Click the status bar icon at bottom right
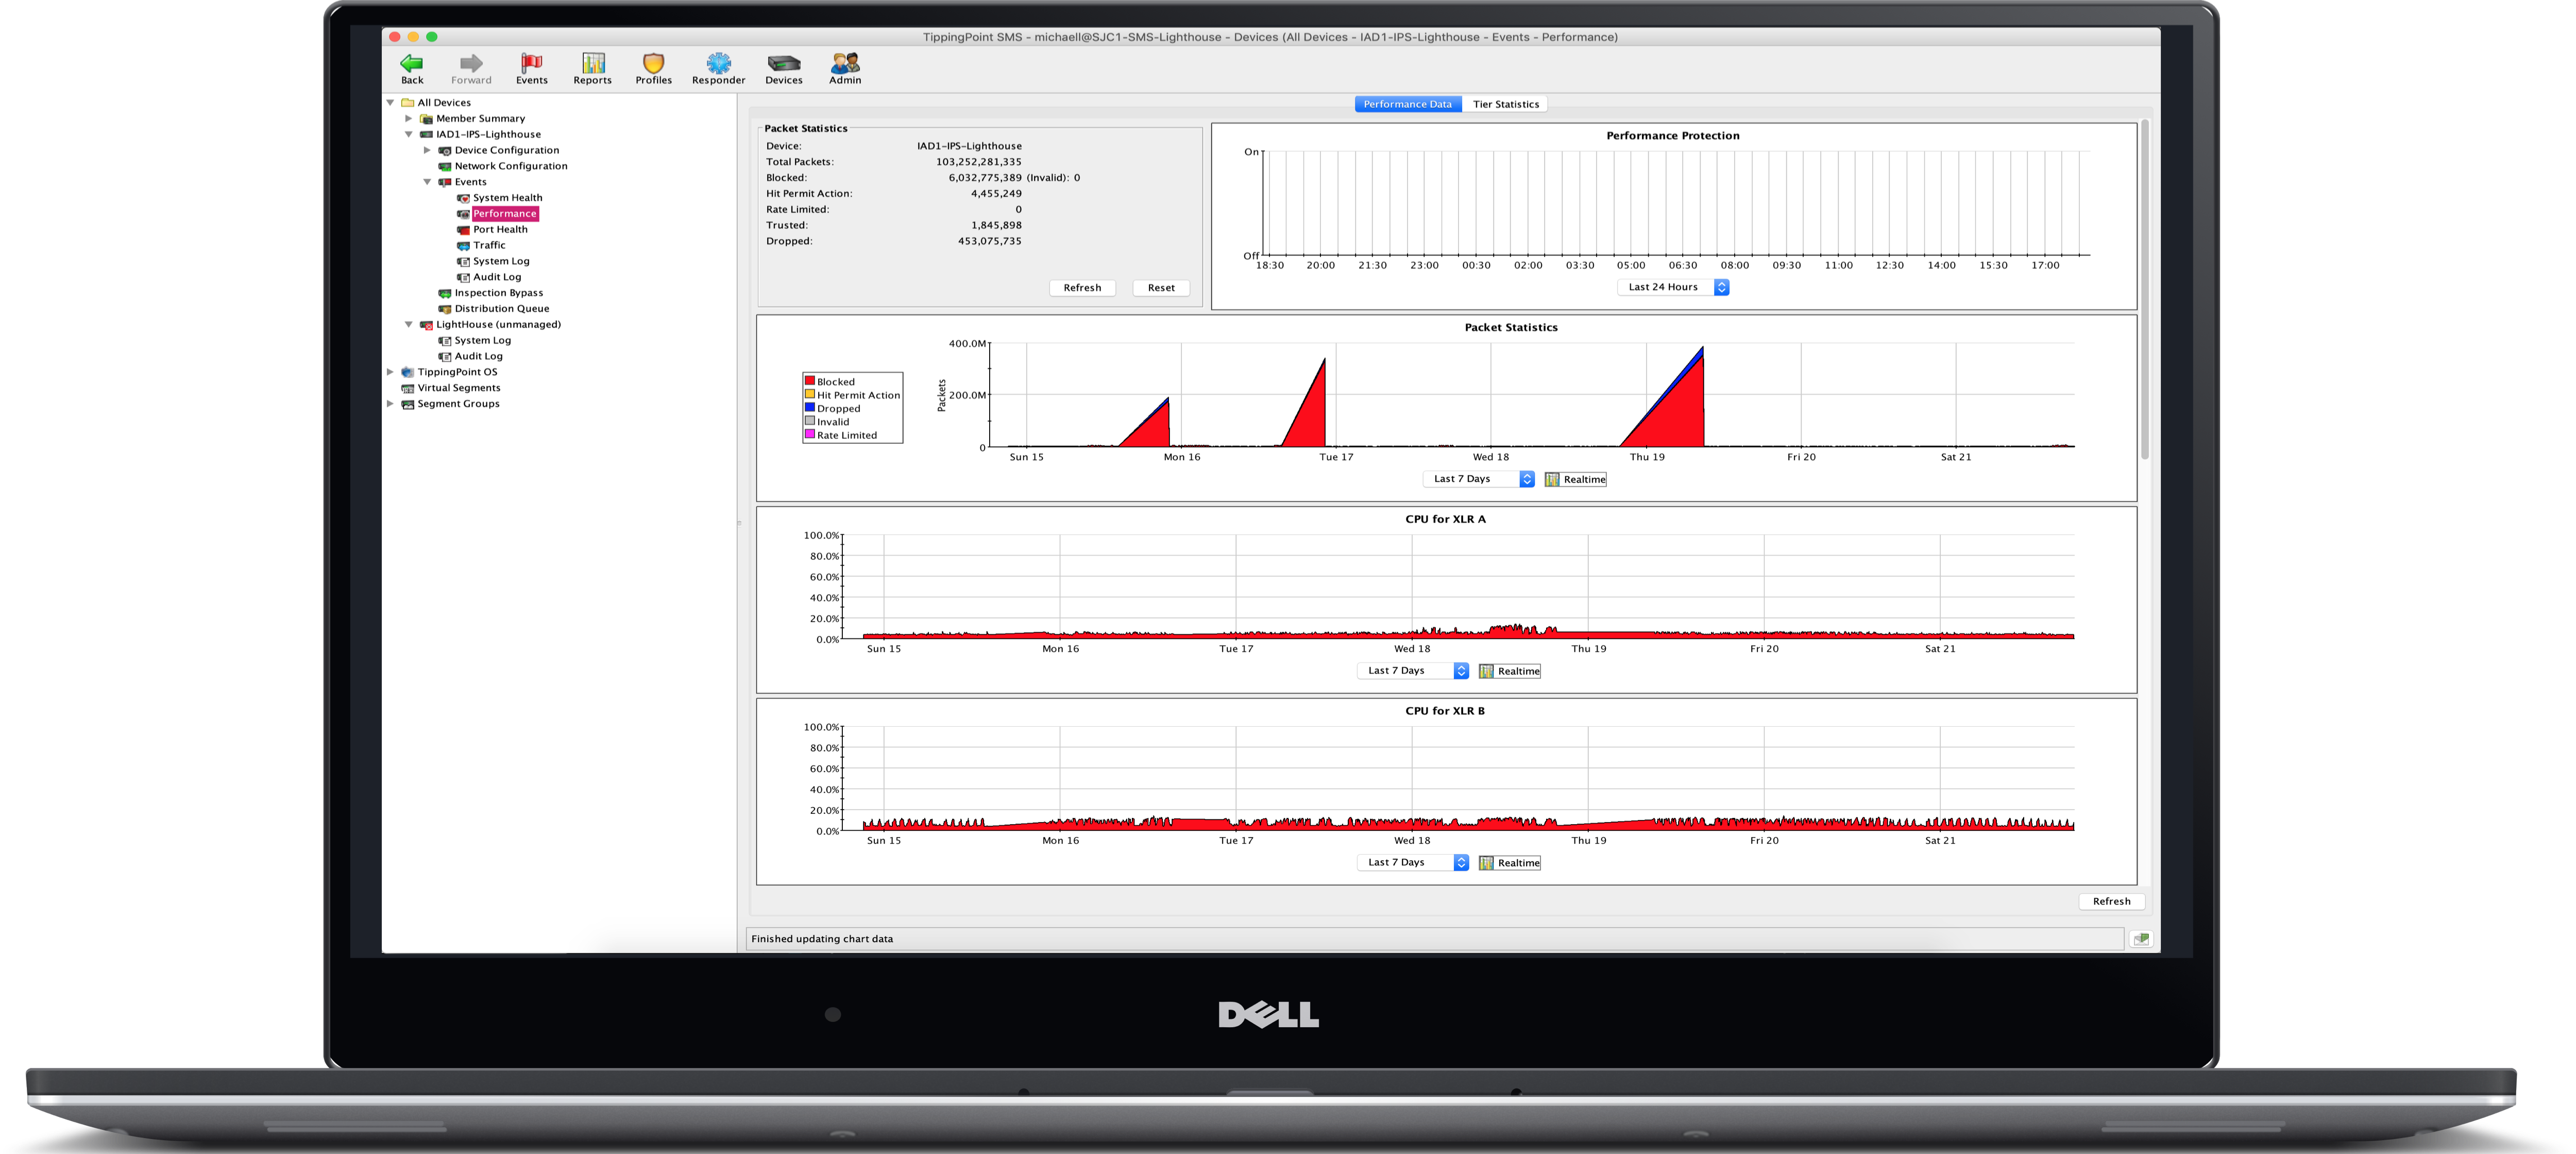The image size is (2576, 1154). point(2141,939)
